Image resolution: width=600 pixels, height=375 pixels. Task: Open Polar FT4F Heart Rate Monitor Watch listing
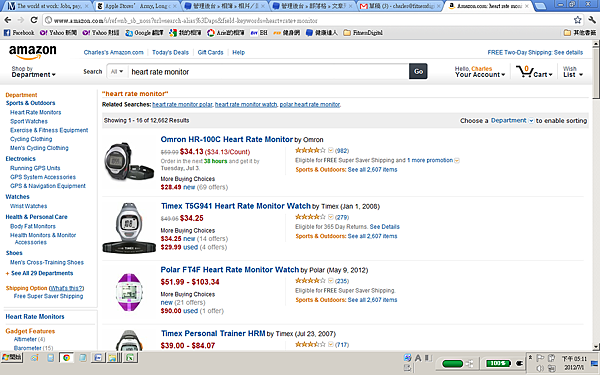[x=230, y=269]
